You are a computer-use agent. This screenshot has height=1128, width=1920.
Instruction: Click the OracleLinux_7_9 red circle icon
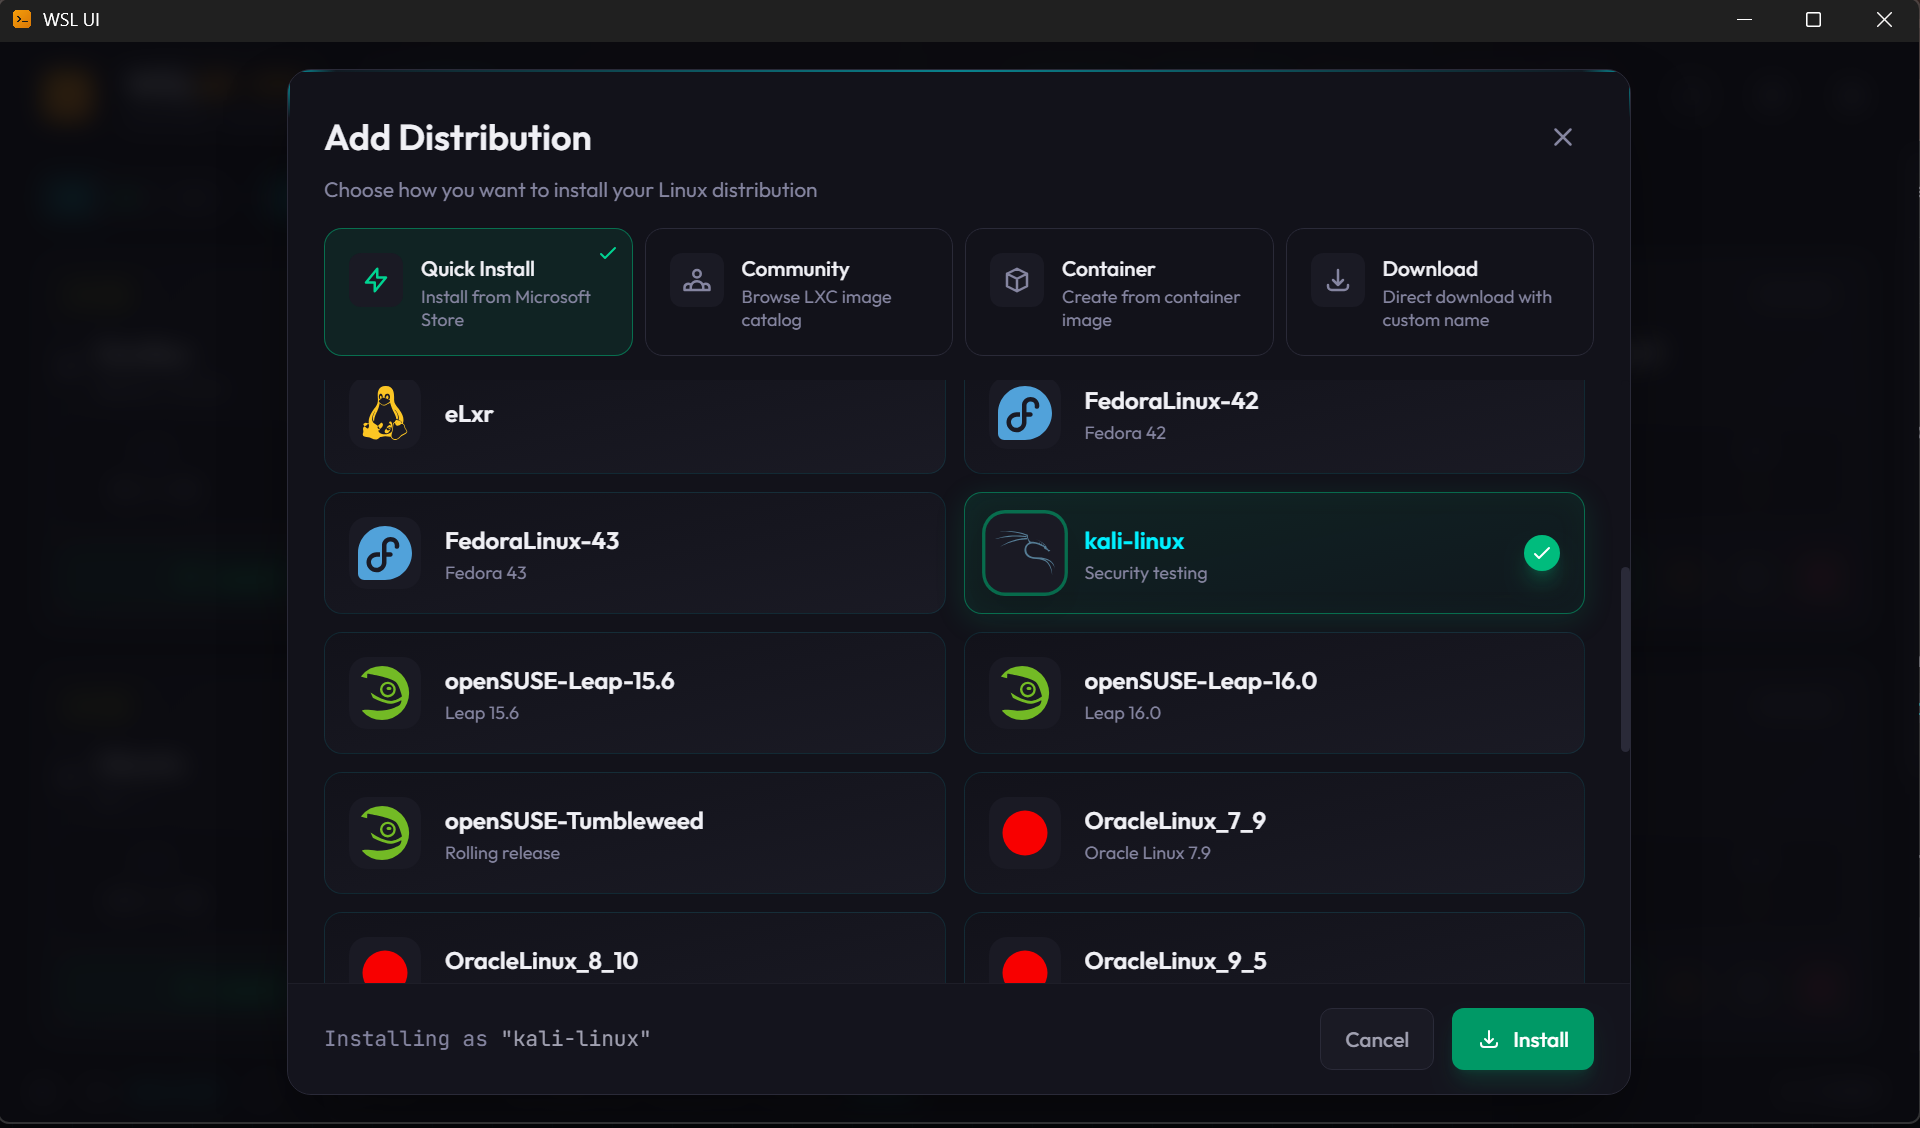pyautogui.click(x=1024, y=833)
